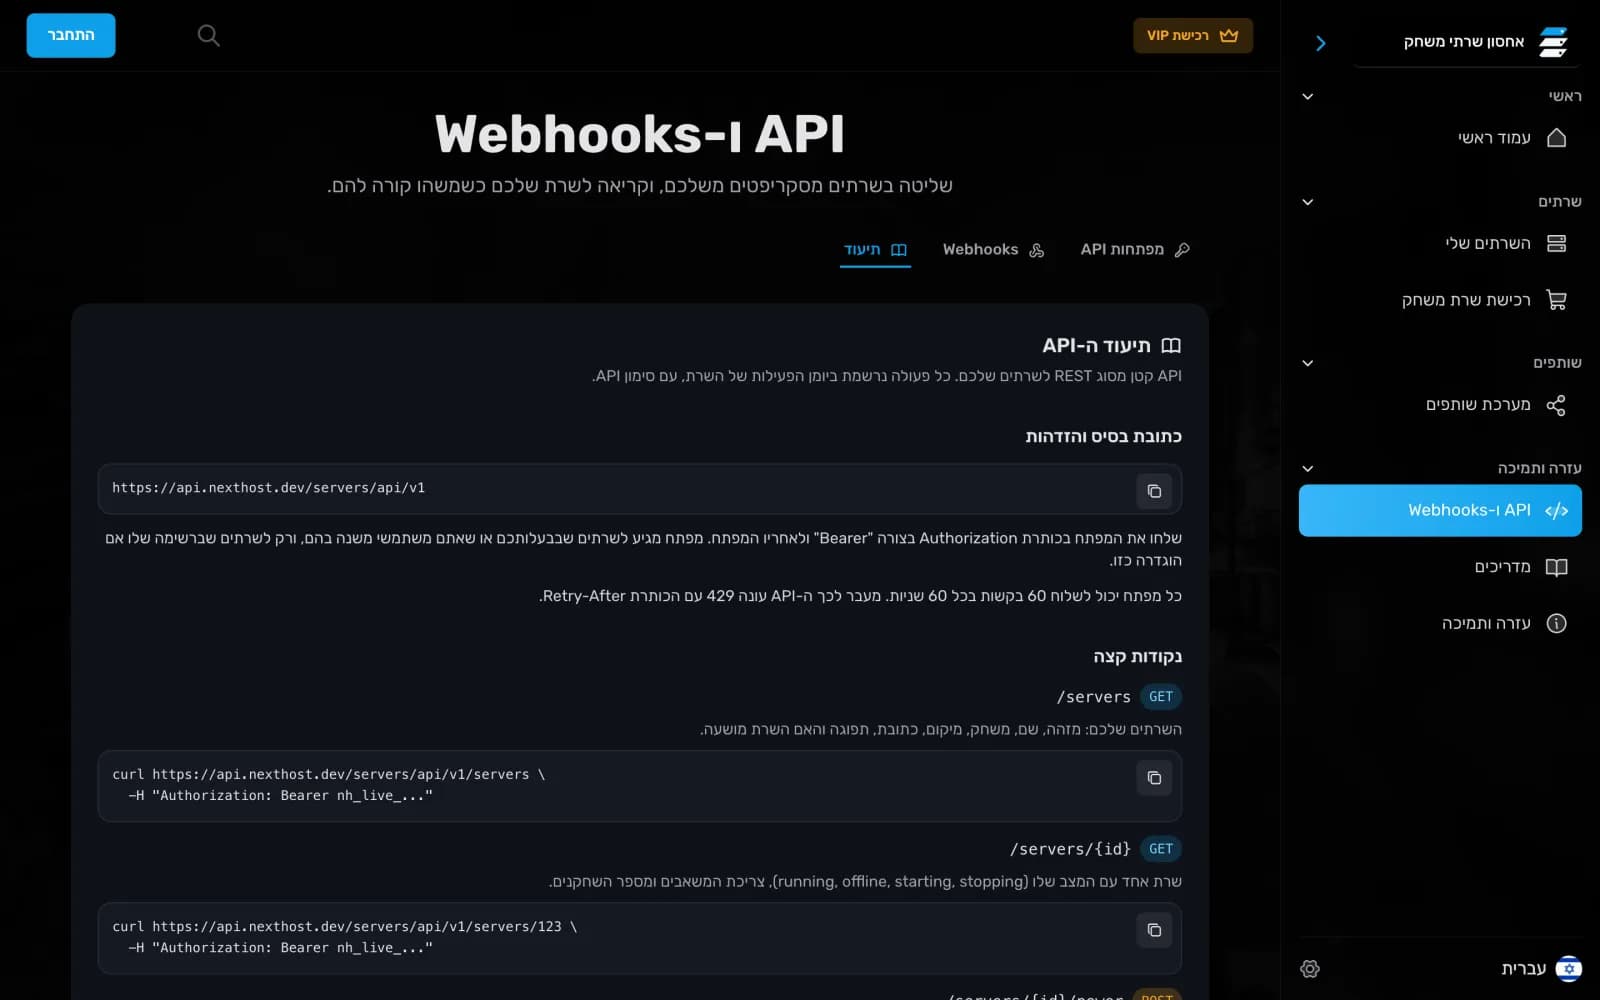The height and width of the screenshot is (1000, 1600).
Task: Open עמוד ראשי home page
Action: coord(1440,138)
